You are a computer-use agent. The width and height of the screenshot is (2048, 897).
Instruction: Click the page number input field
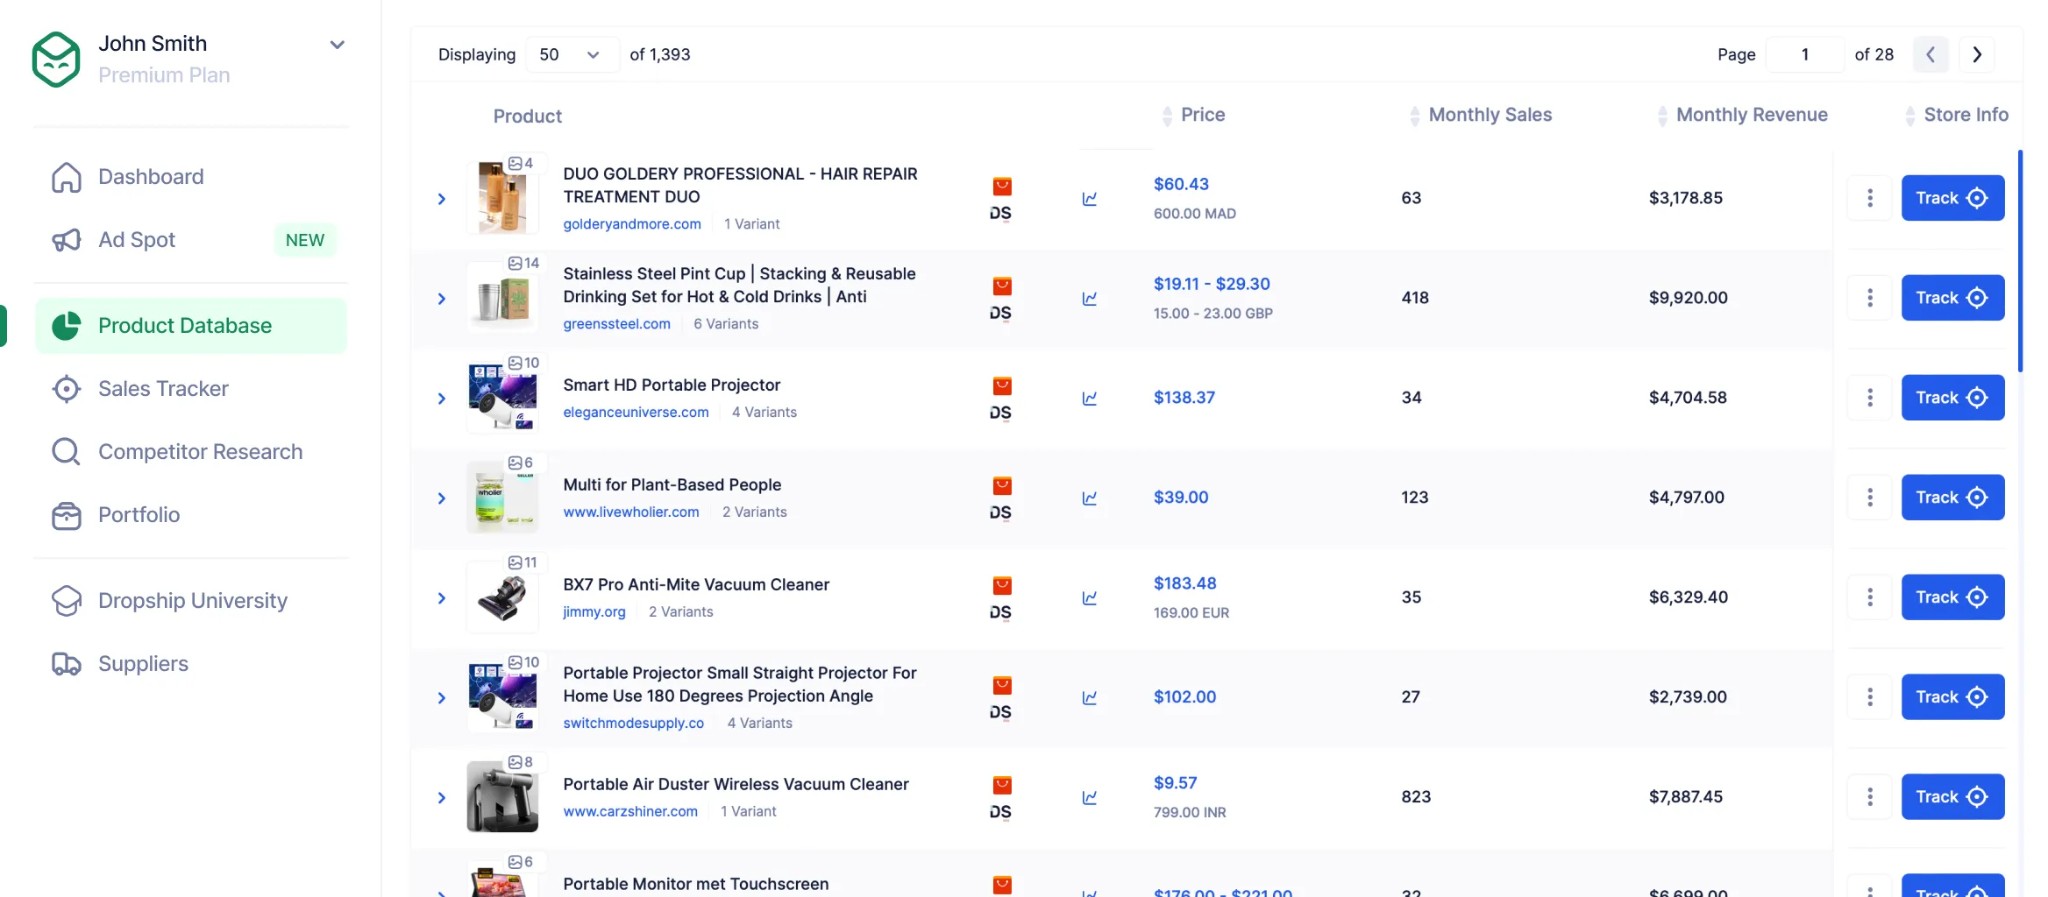1804,55
